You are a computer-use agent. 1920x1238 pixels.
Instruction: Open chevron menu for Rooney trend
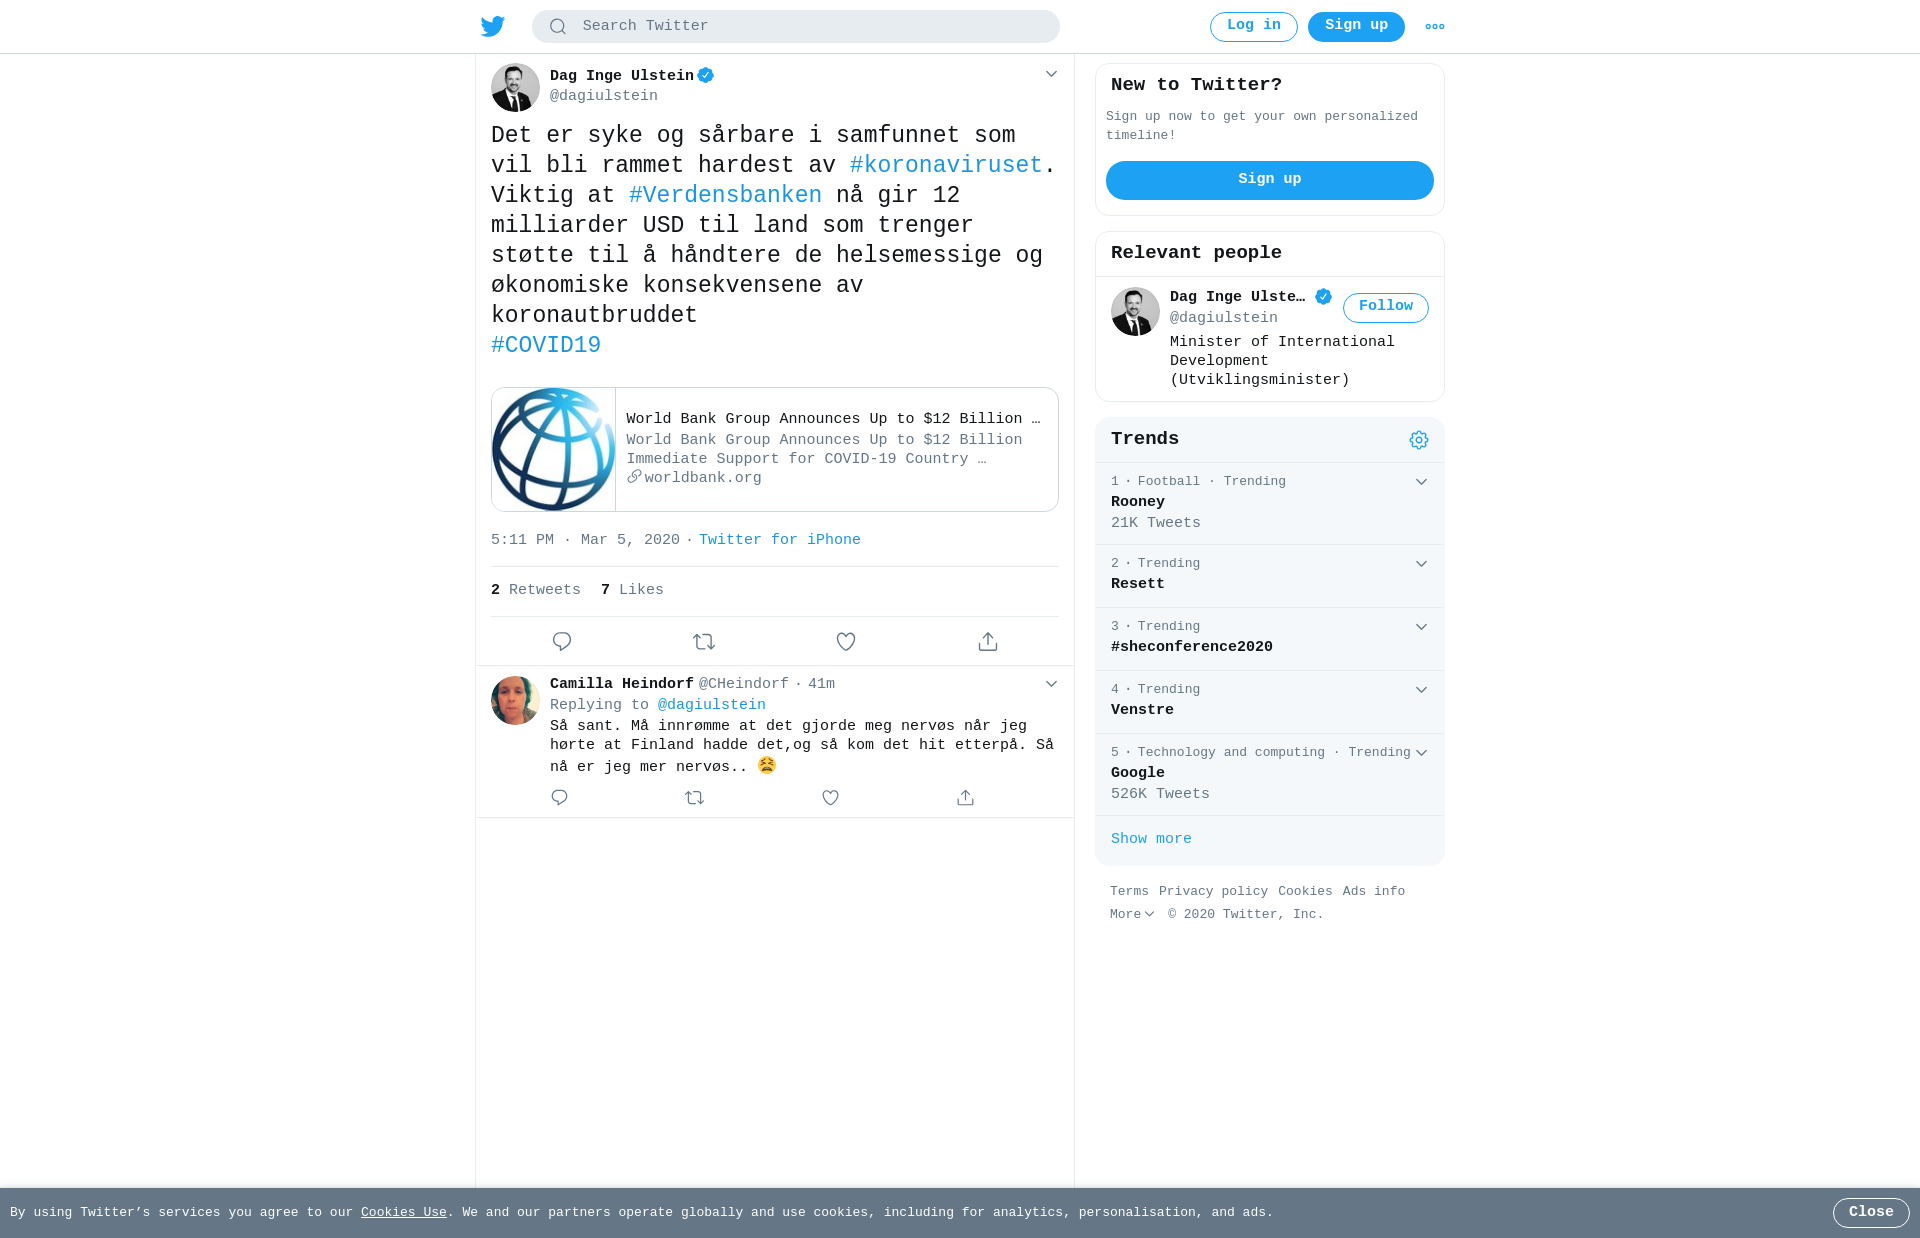click(x=1421, y=482)
